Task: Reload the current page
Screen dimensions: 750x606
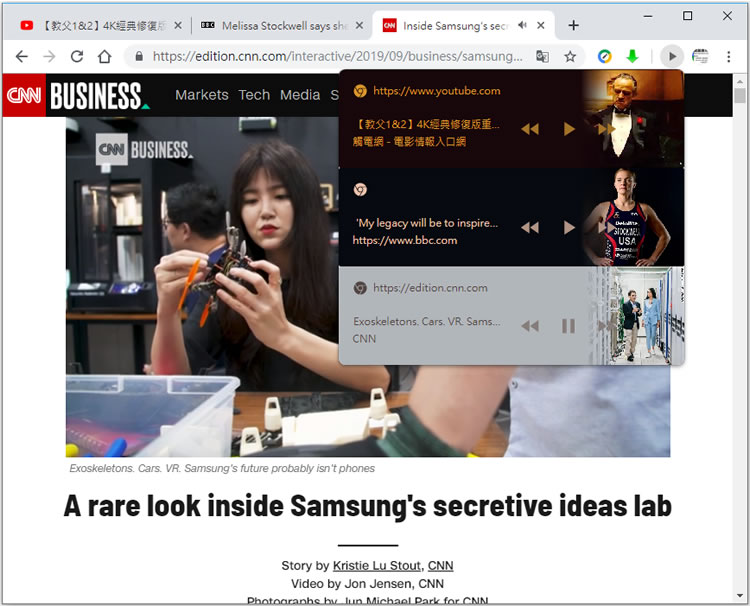Action: (77, 57)
